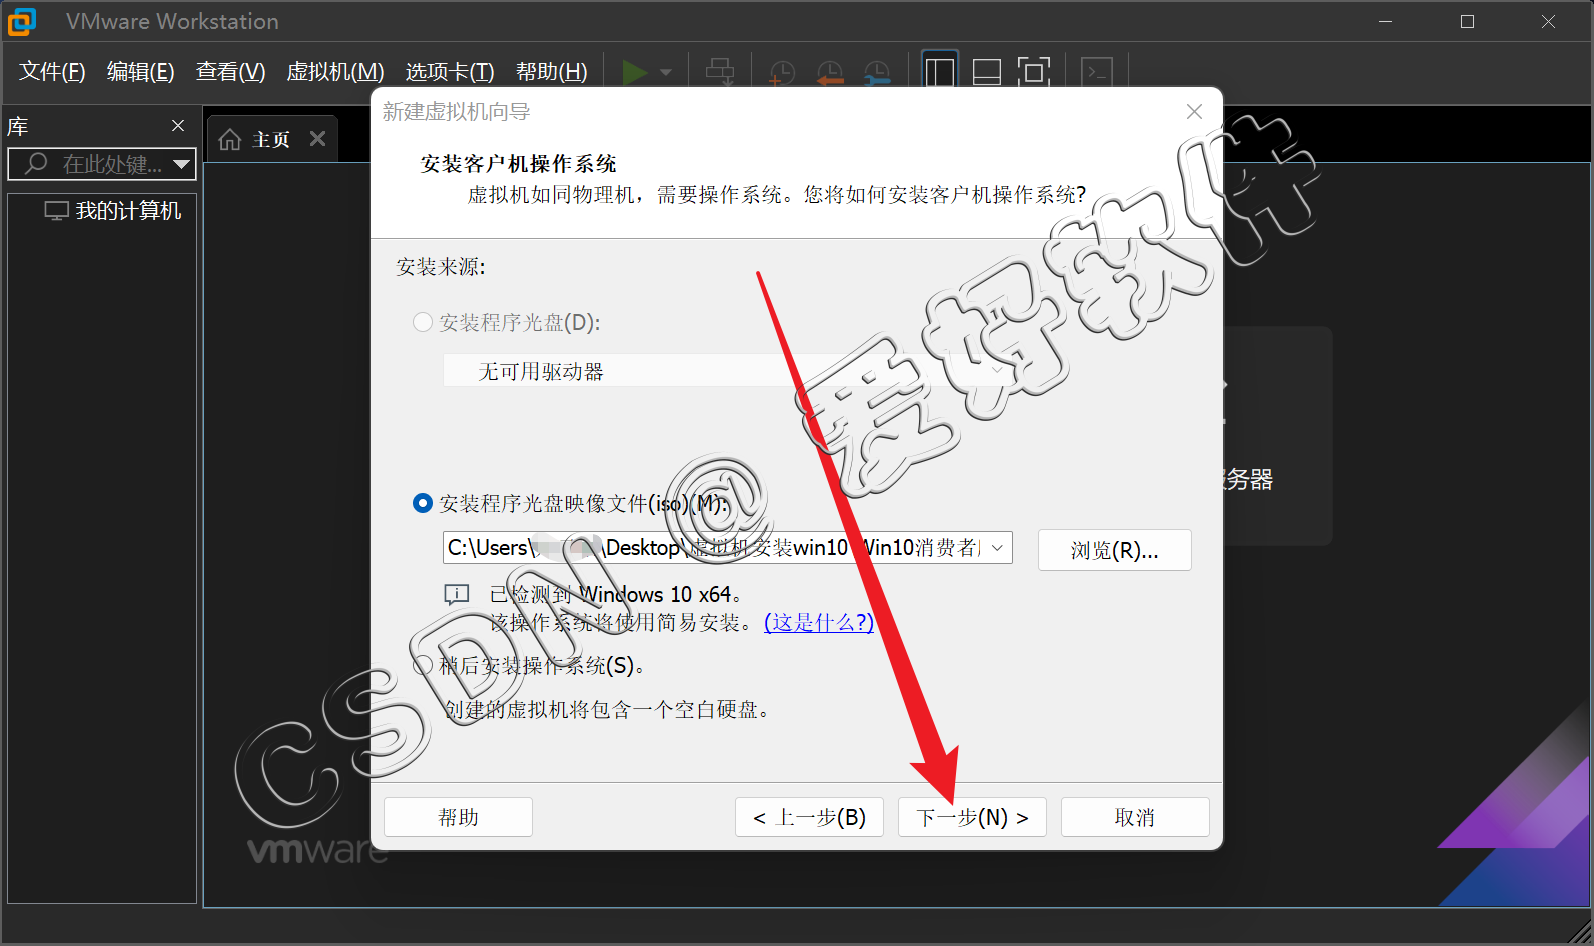
Task: Open the snapshot manager wrench icon
Action: point(877,72)
